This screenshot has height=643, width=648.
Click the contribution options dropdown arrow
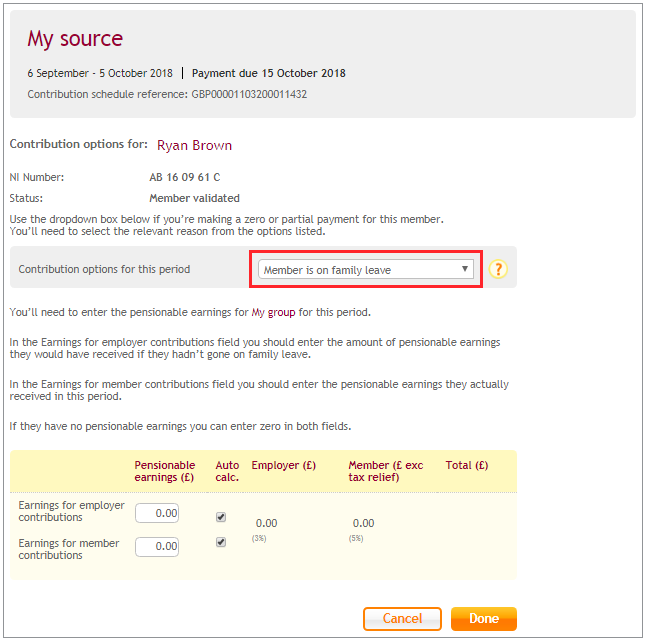coord(465,269)
